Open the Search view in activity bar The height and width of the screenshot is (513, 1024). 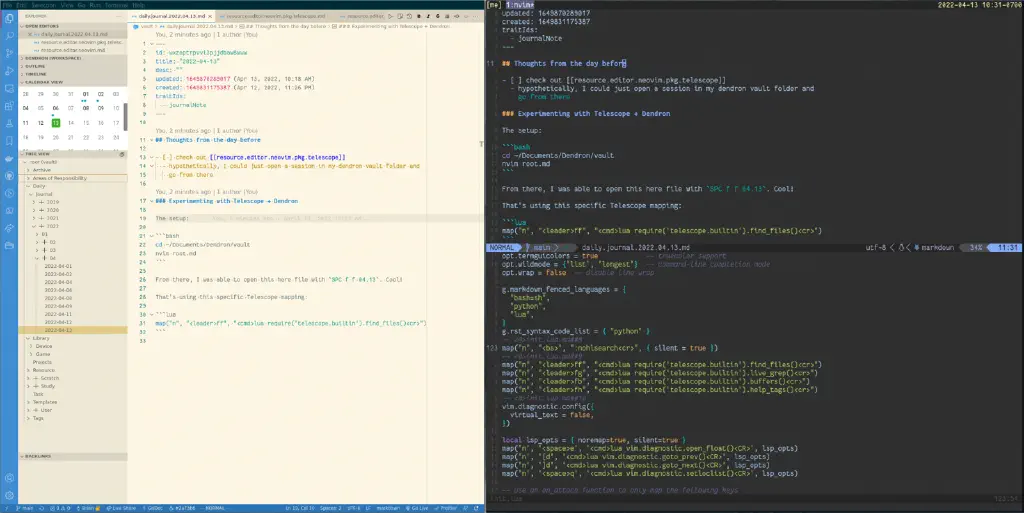click(x=9, y=36)
